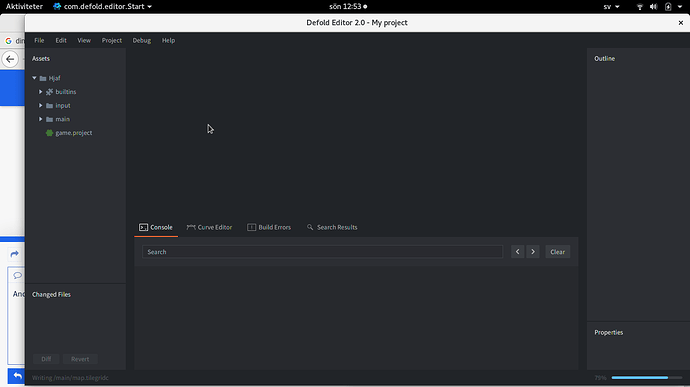Viewport: 690px width, 387px height.
Task: Open the View menu
Action: click(84, 40)
